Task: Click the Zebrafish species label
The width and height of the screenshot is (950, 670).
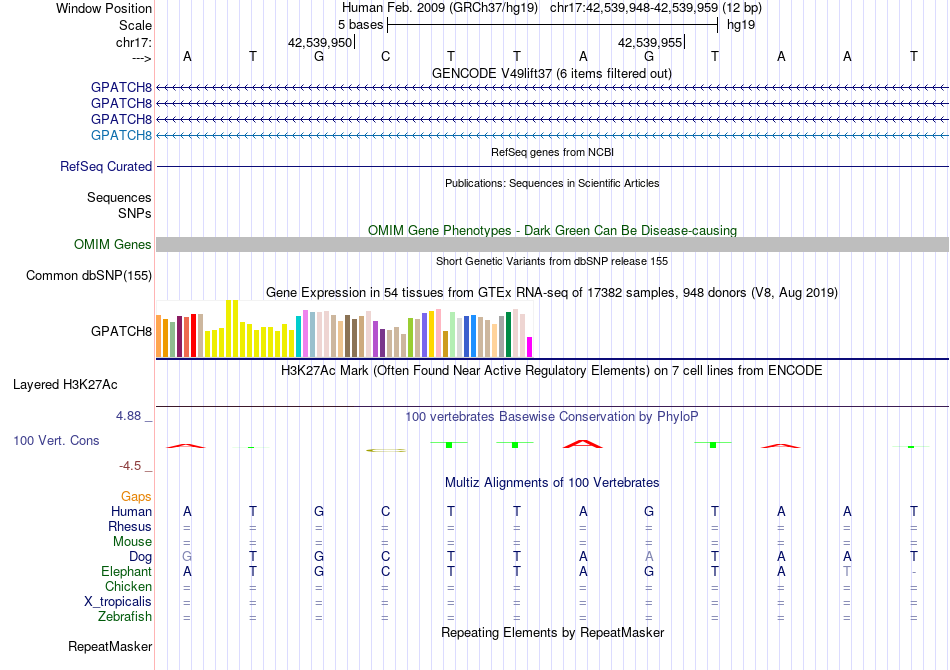Action: pos(125,616)
